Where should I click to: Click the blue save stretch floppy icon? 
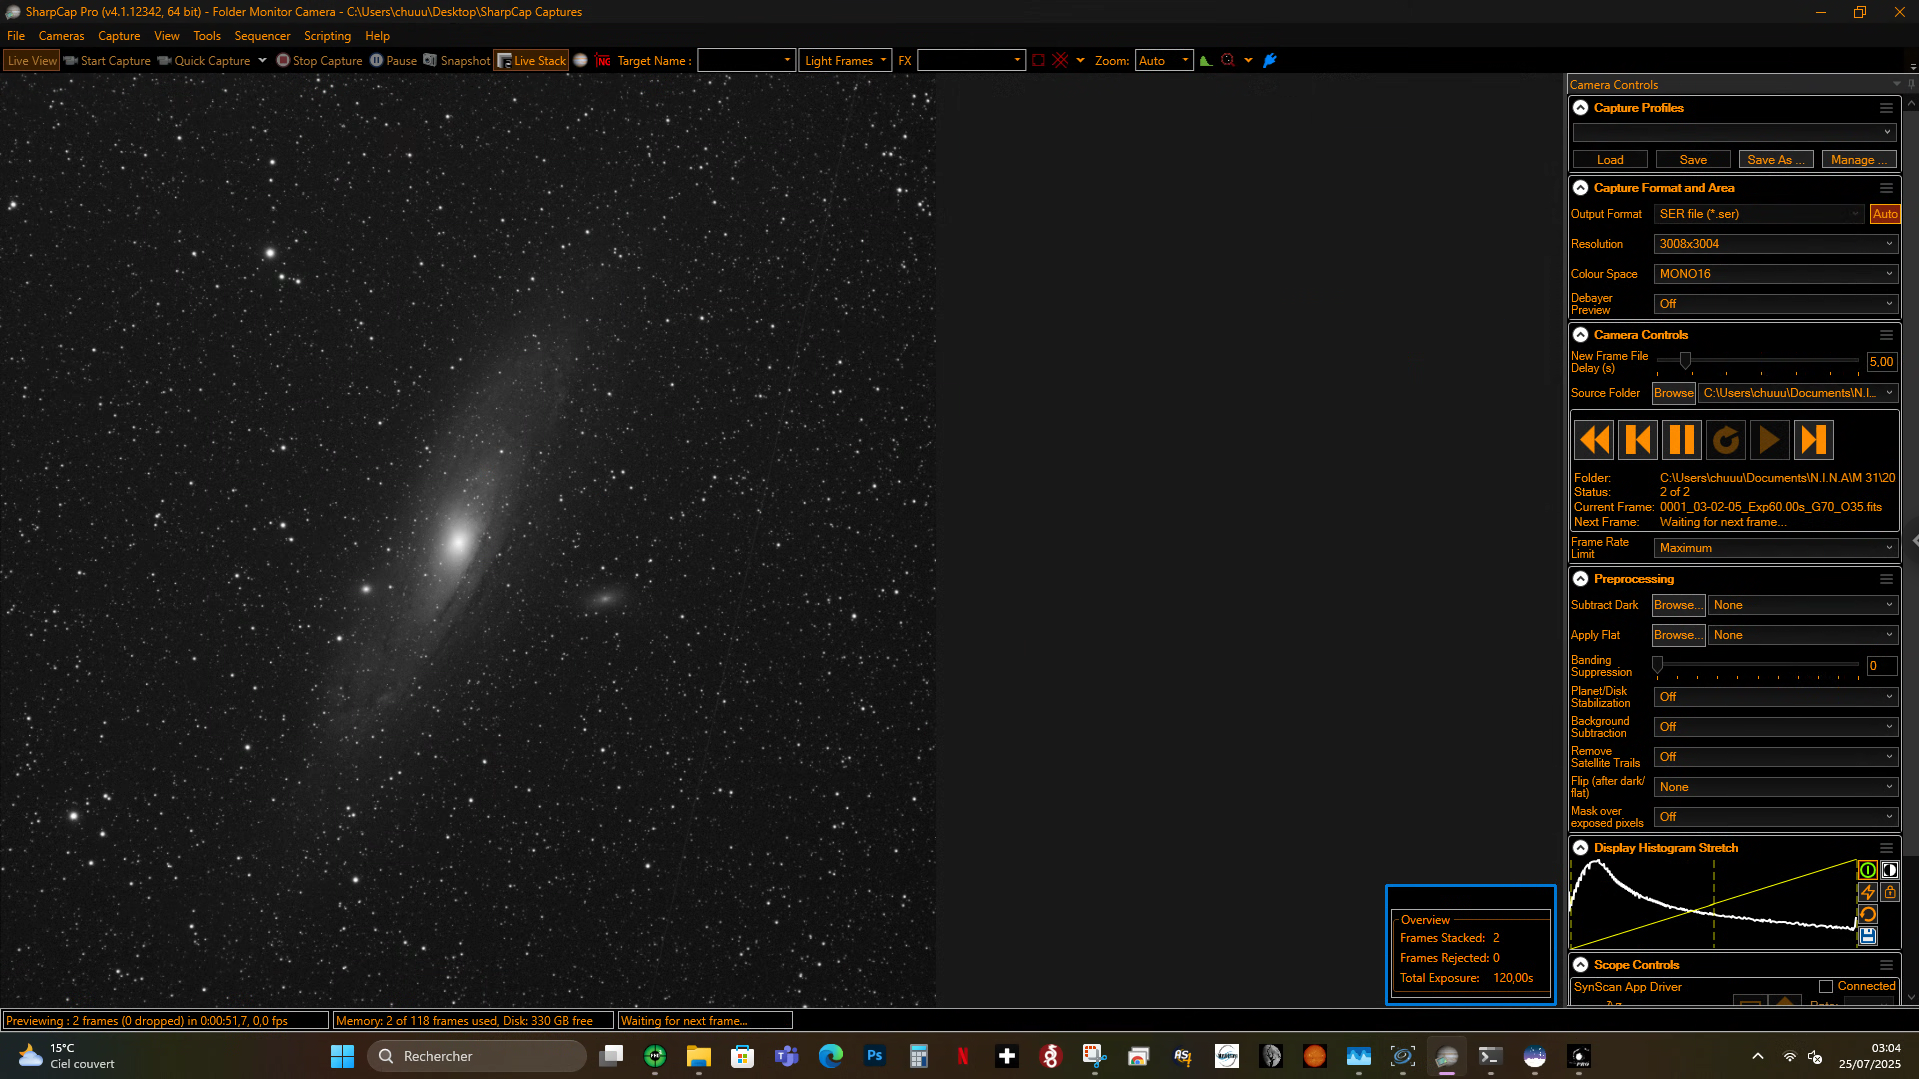tap(1867, 936)
